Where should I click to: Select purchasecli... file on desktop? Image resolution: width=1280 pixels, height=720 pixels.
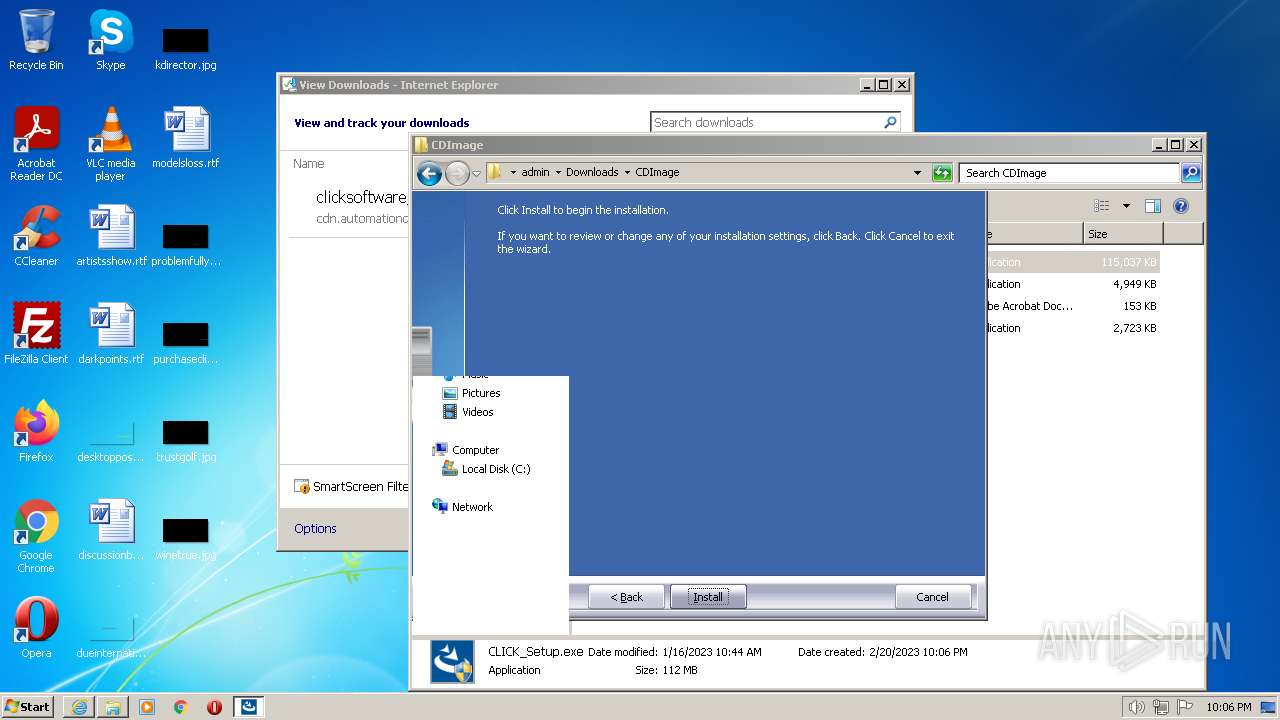[186, 343]
